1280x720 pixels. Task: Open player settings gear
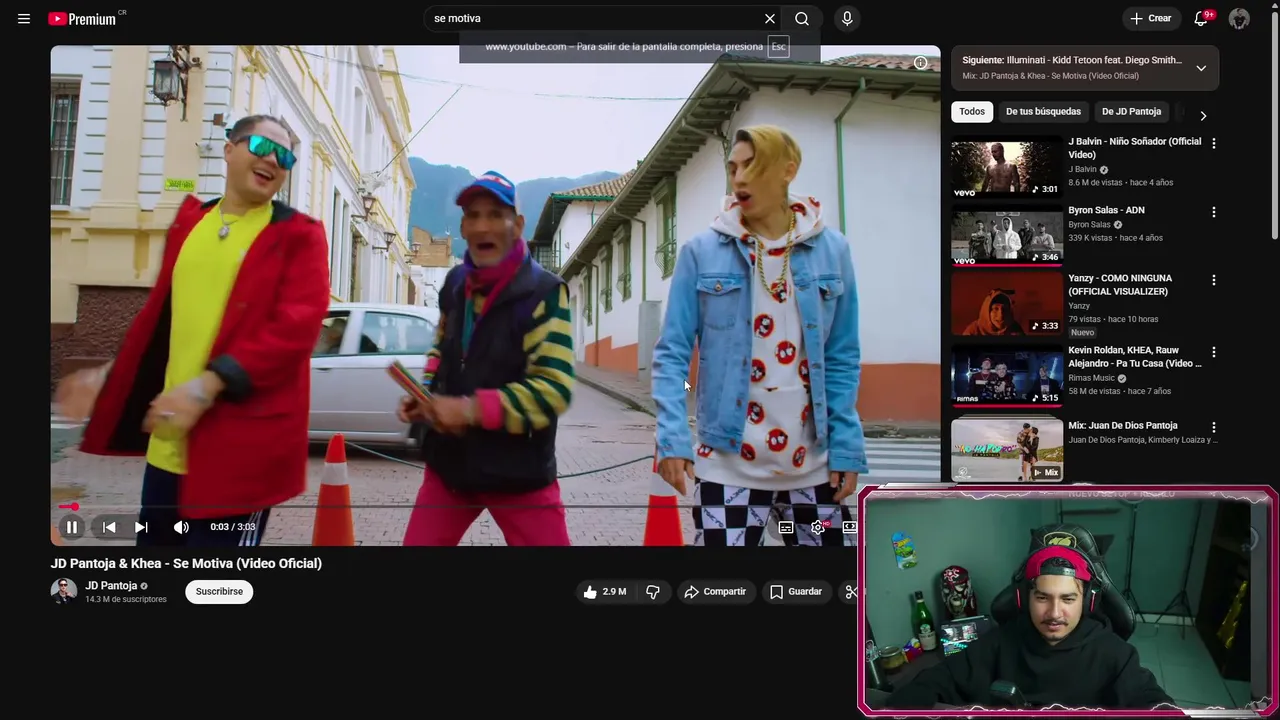click(818, 527)
